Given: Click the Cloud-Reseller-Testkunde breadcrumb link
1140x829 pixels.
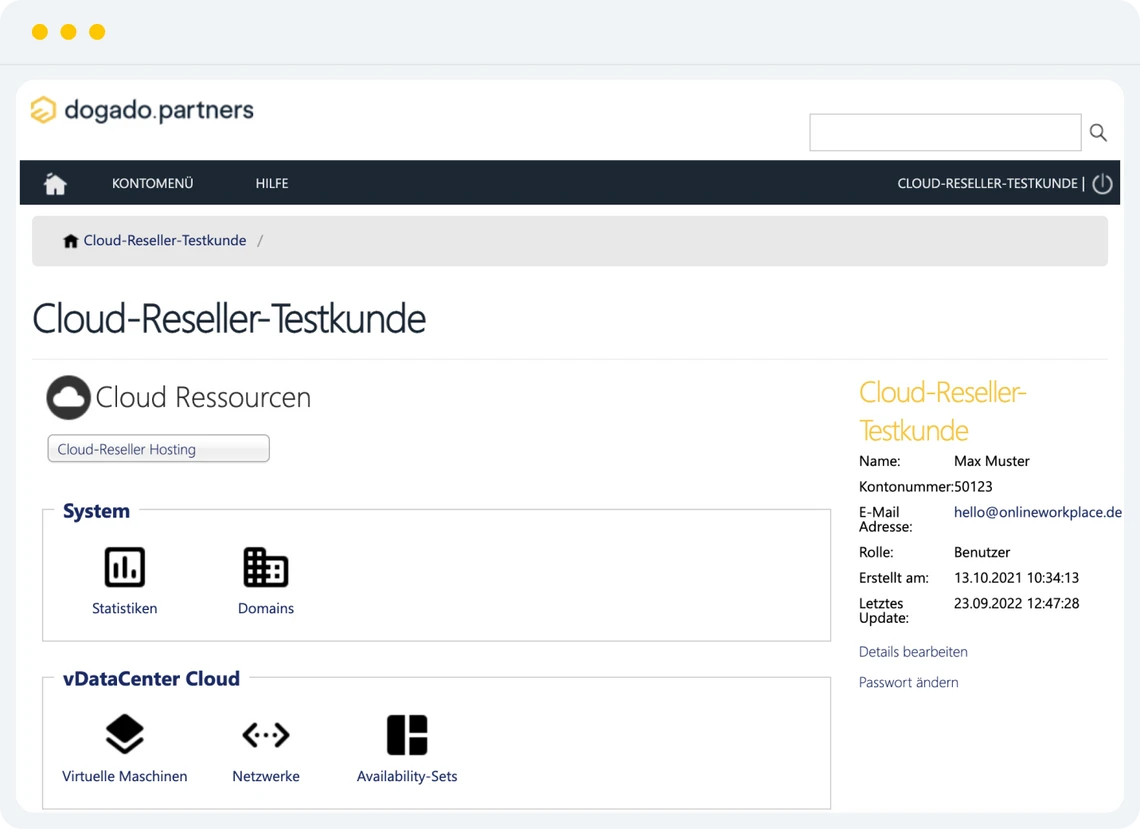Looking at the screenshot, I should pyautogui.click(x=165, y=241).
